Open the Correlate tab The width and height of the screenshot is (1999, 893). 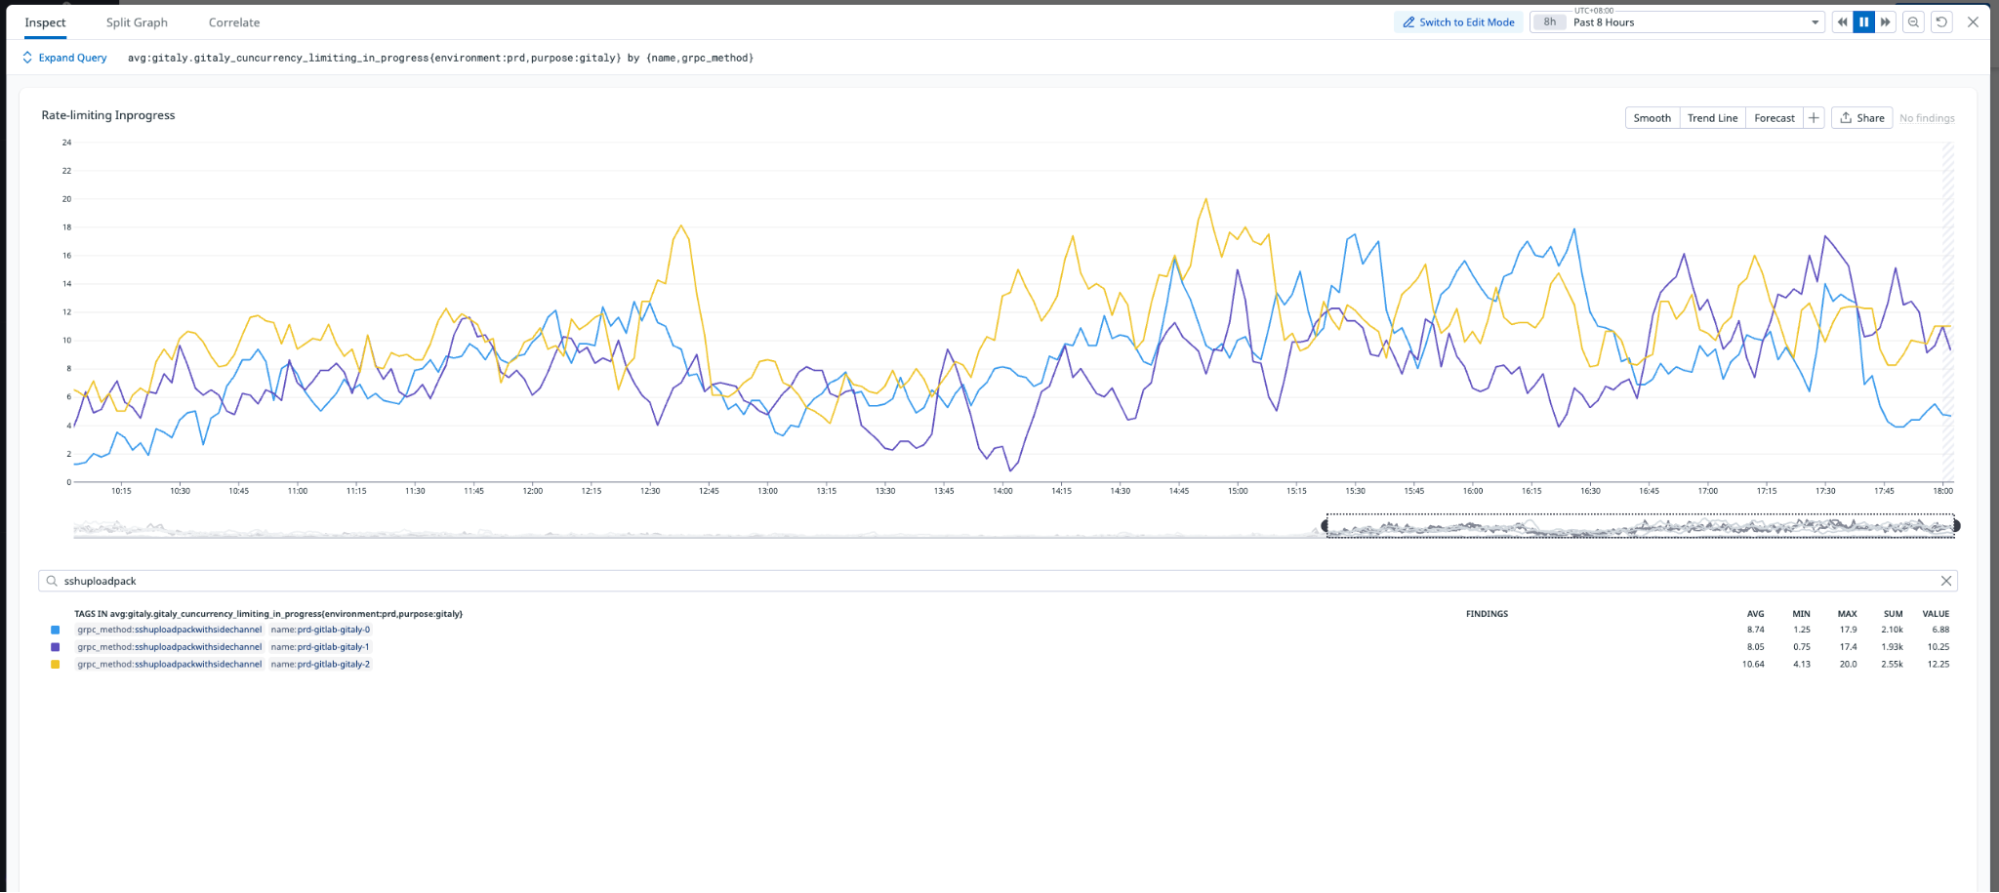point(234,22)
